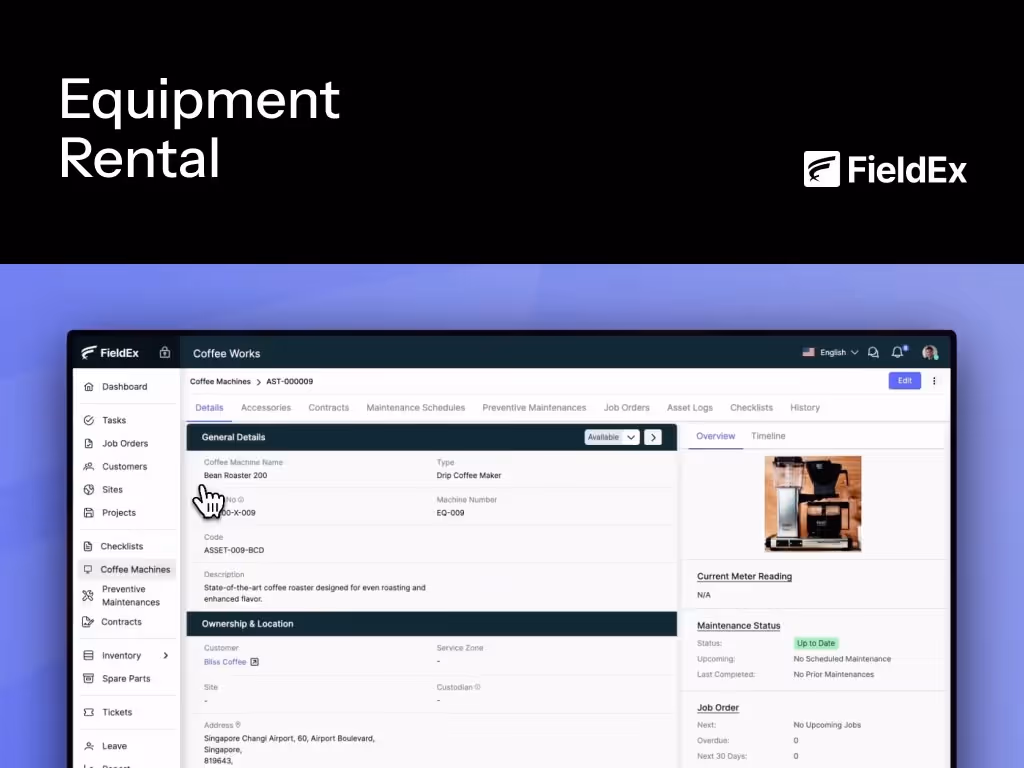Click the Preventive Maintenances tools icon
The height and width of the screenshot is (768, 1024).
88,596
